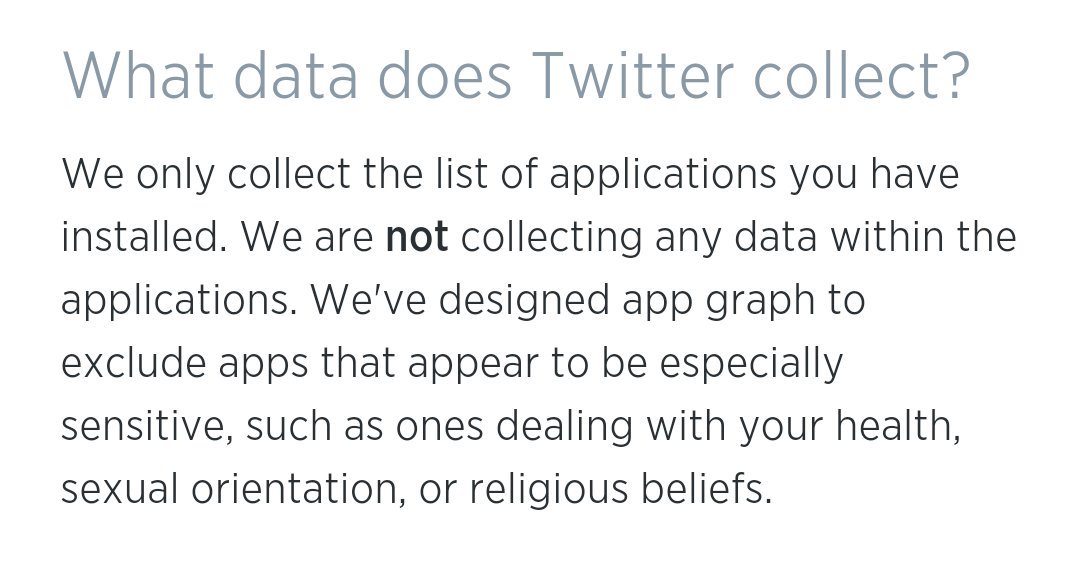Click the word "Twitter" in the heading
The width and height of the screenshot is (1080, 566).
tap(633, 75)
